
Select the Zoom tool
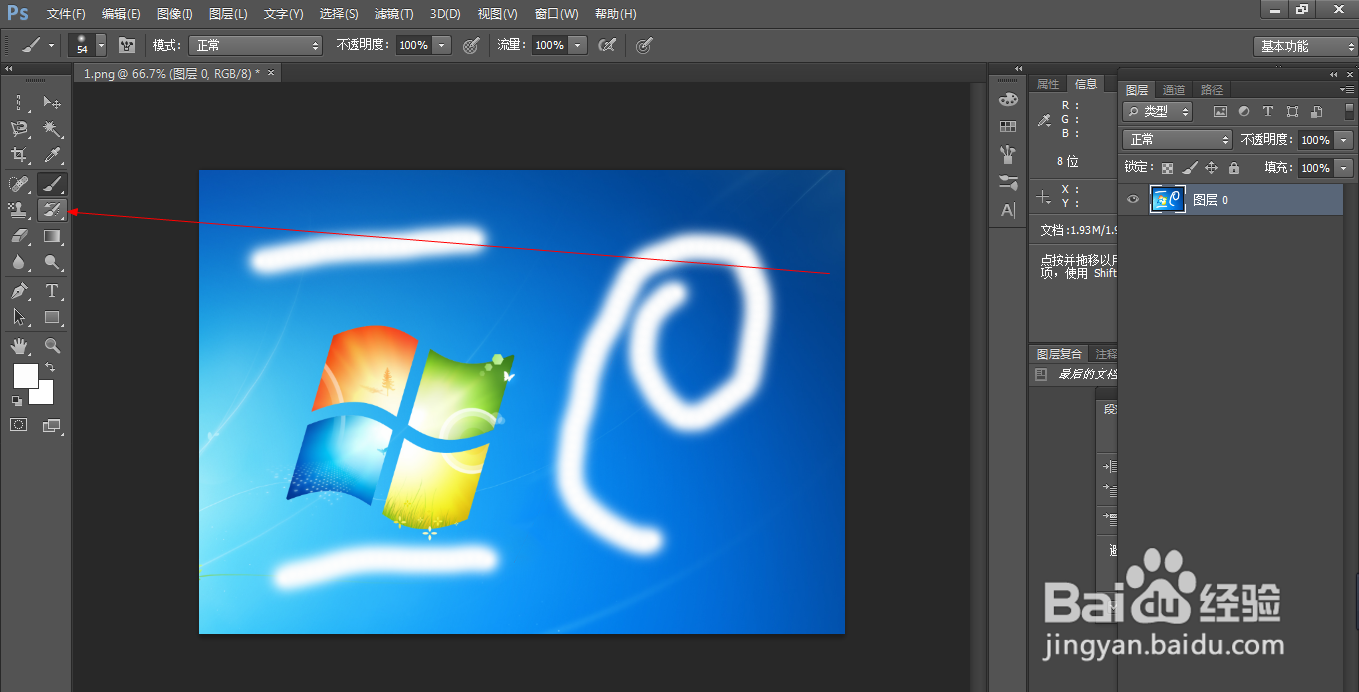[52, 346]
